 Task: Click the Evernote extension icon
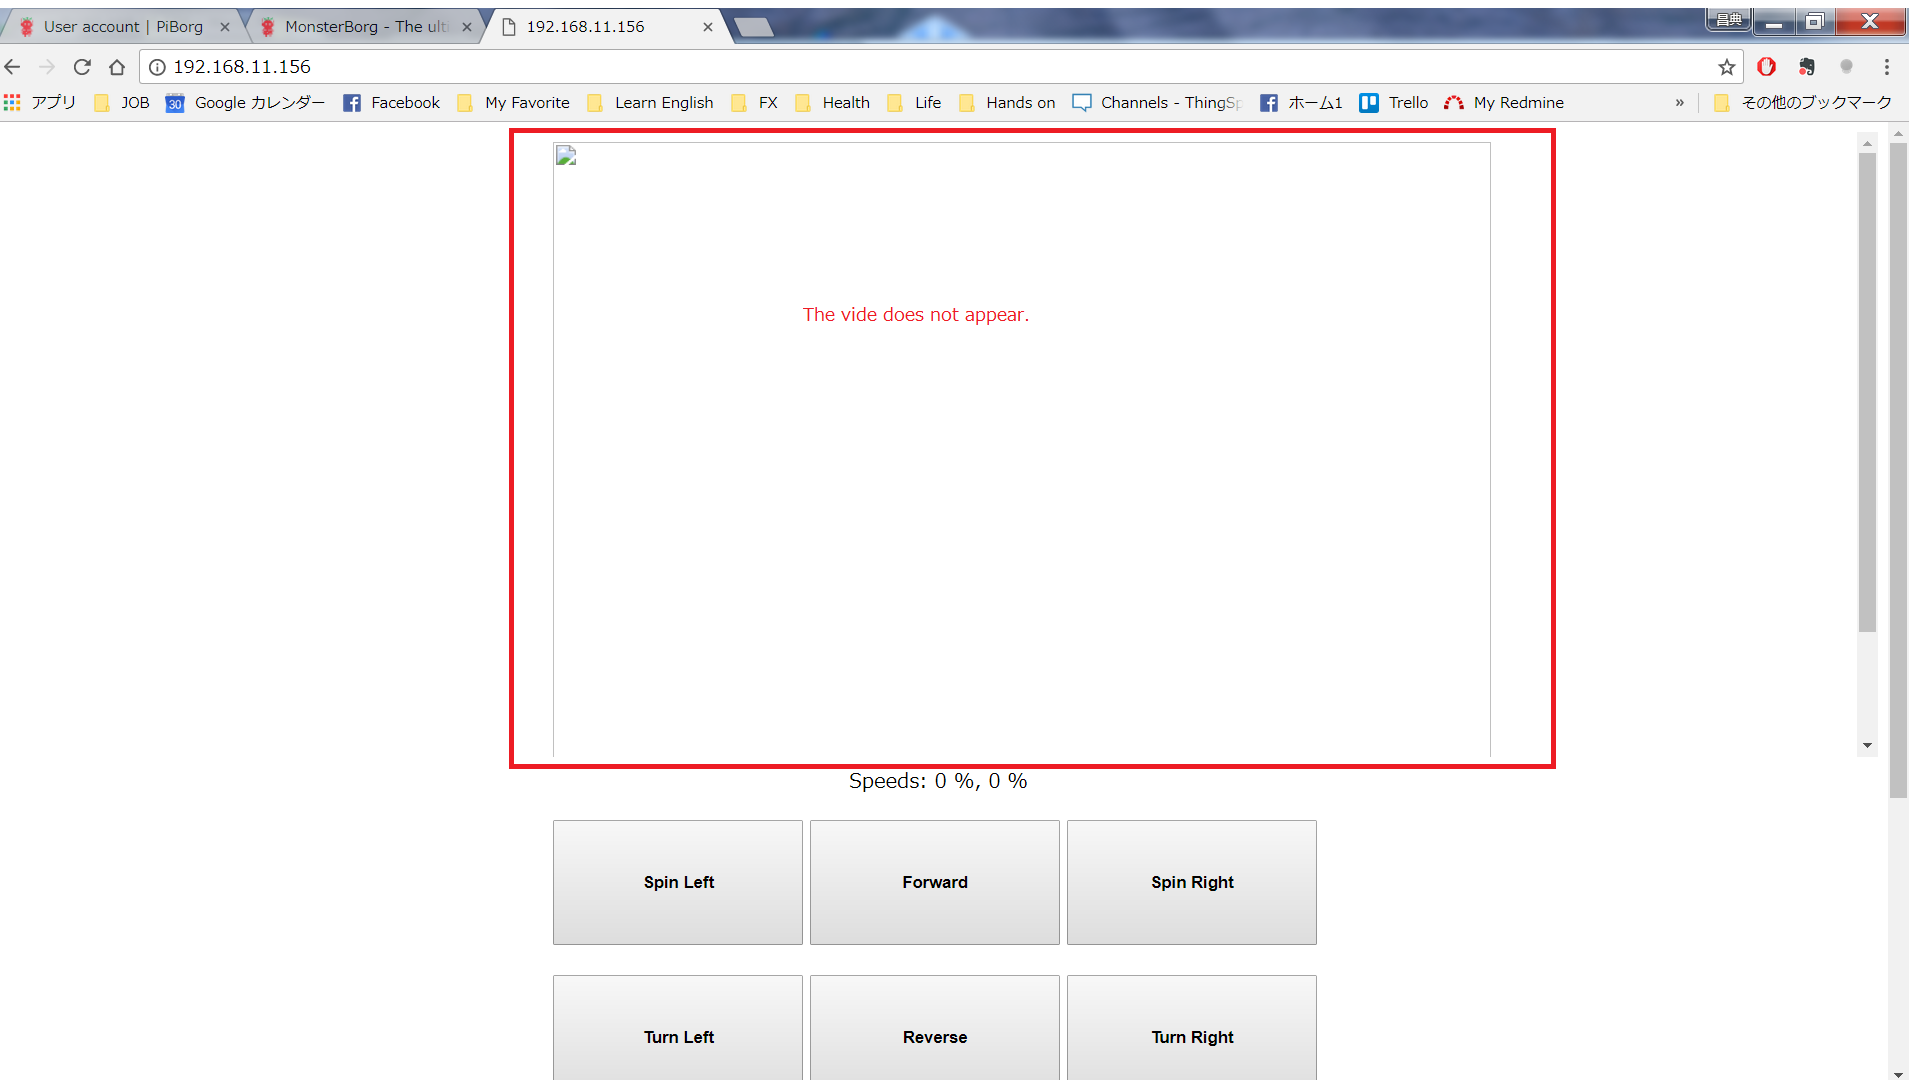1806,67
